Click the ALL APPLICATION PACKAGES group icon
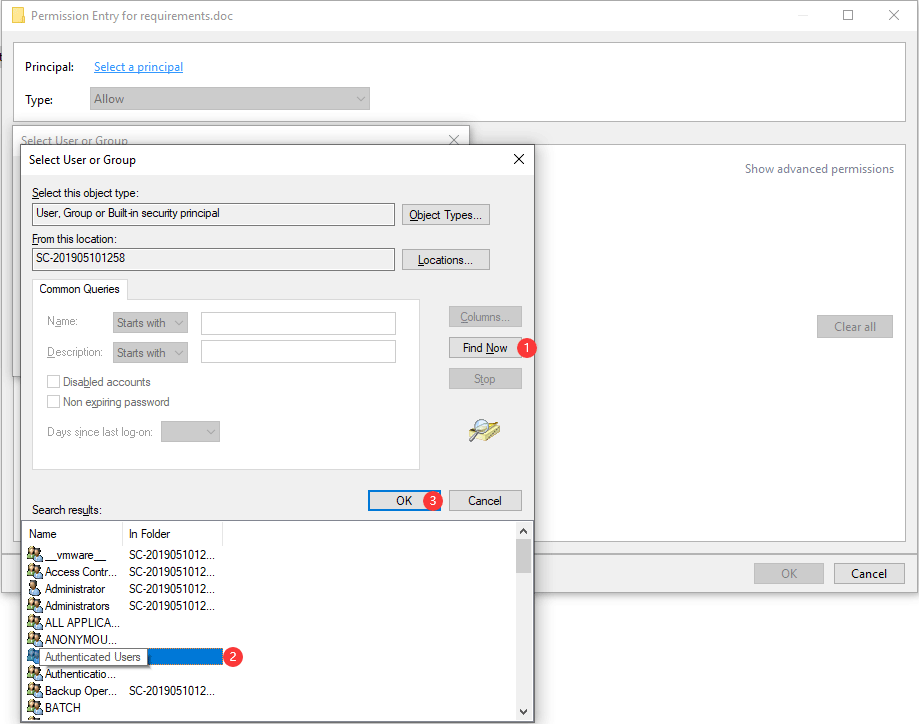919x724 pixels. [35, 622]
